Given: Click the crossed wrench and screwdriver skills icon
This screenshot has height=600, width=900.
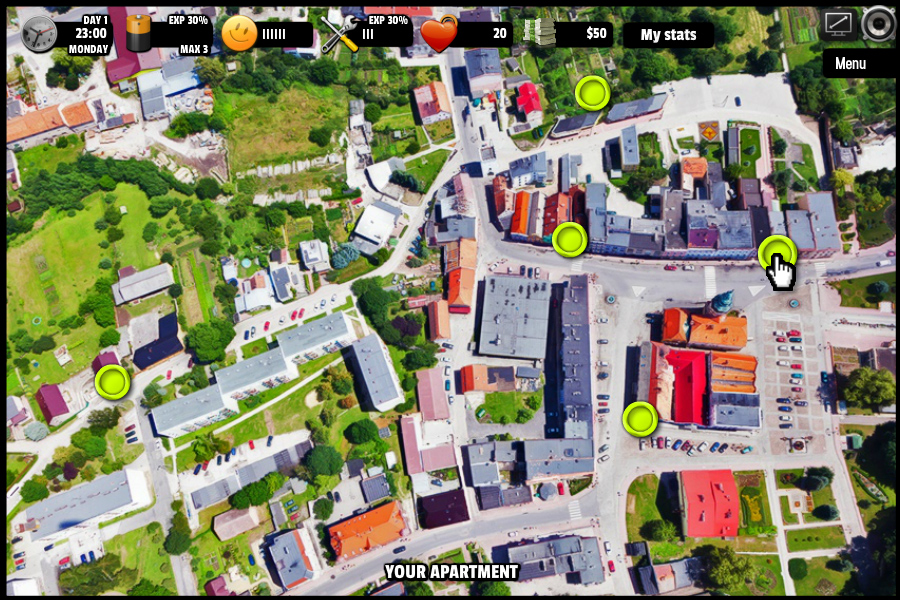Looking at the screenshot, I should click(x=339, y=34).
